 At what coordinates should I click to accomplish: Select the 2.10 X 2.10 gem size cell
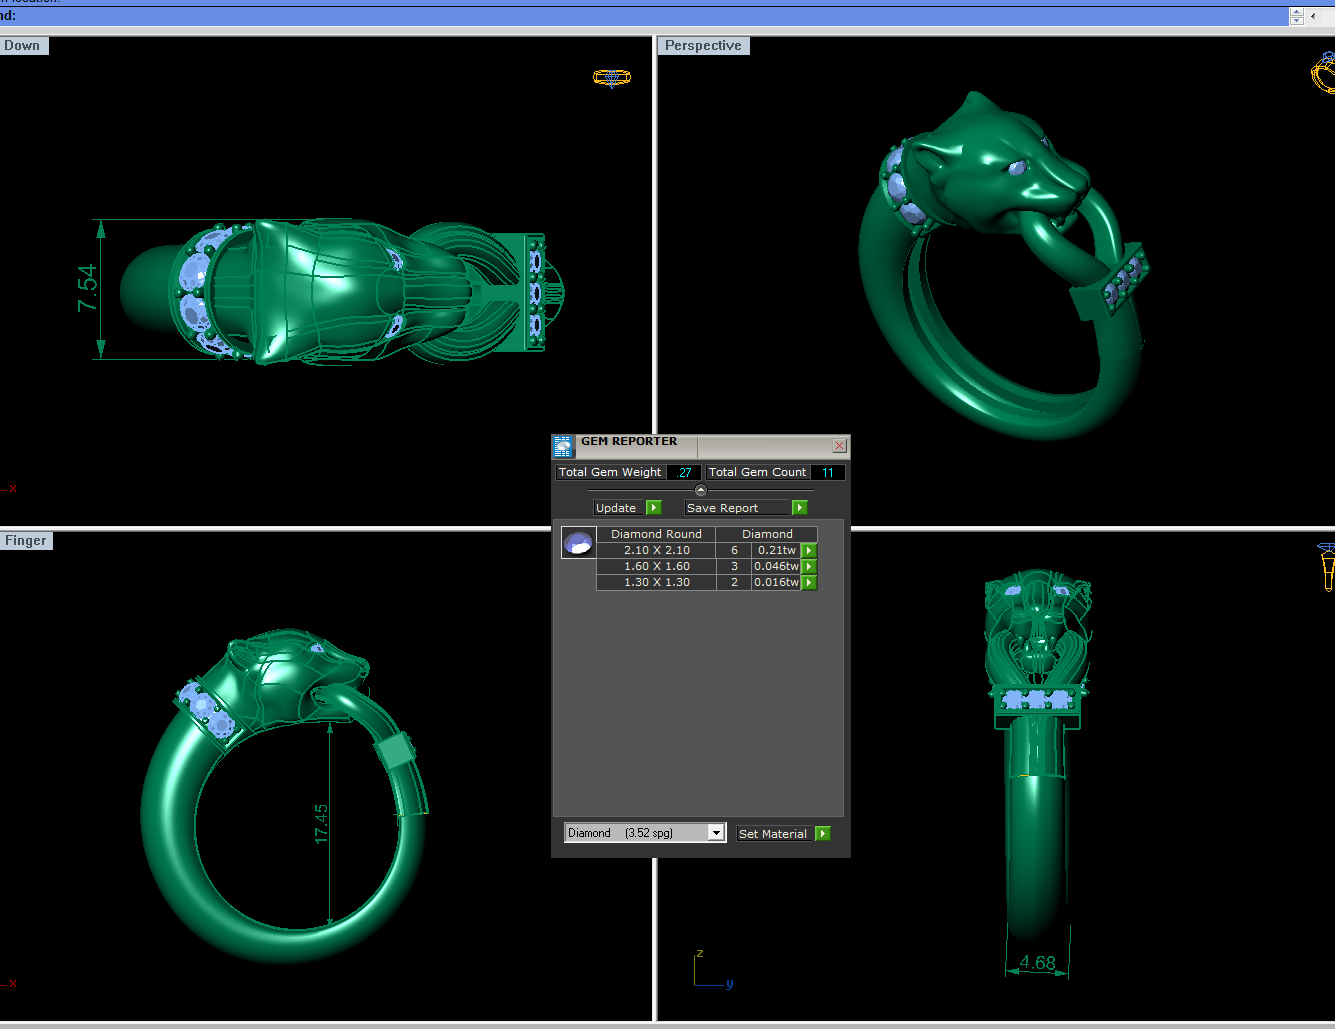656,550
